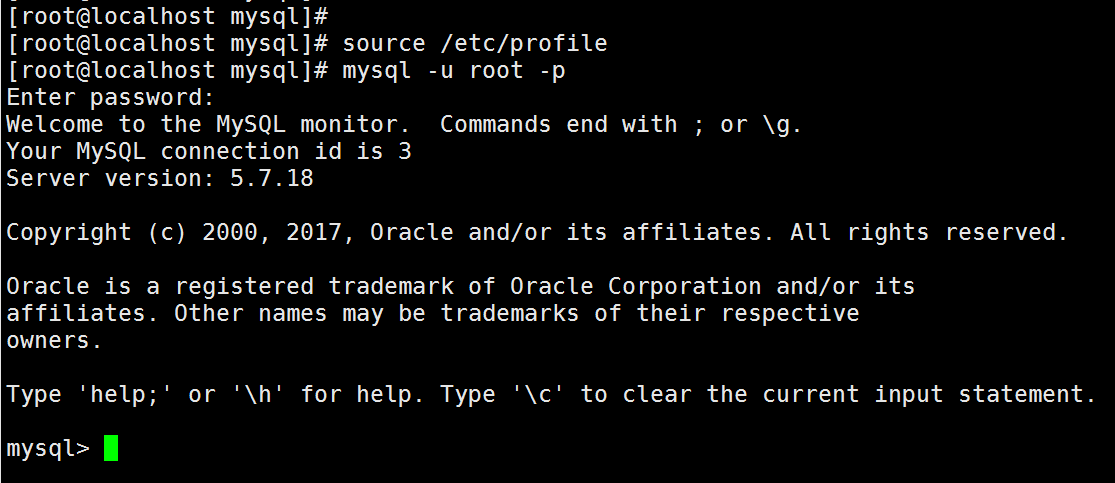Click the "All rights reserved." text
Screen dimensions: 1115x483
pyautogui.click(x=929, y=233)
